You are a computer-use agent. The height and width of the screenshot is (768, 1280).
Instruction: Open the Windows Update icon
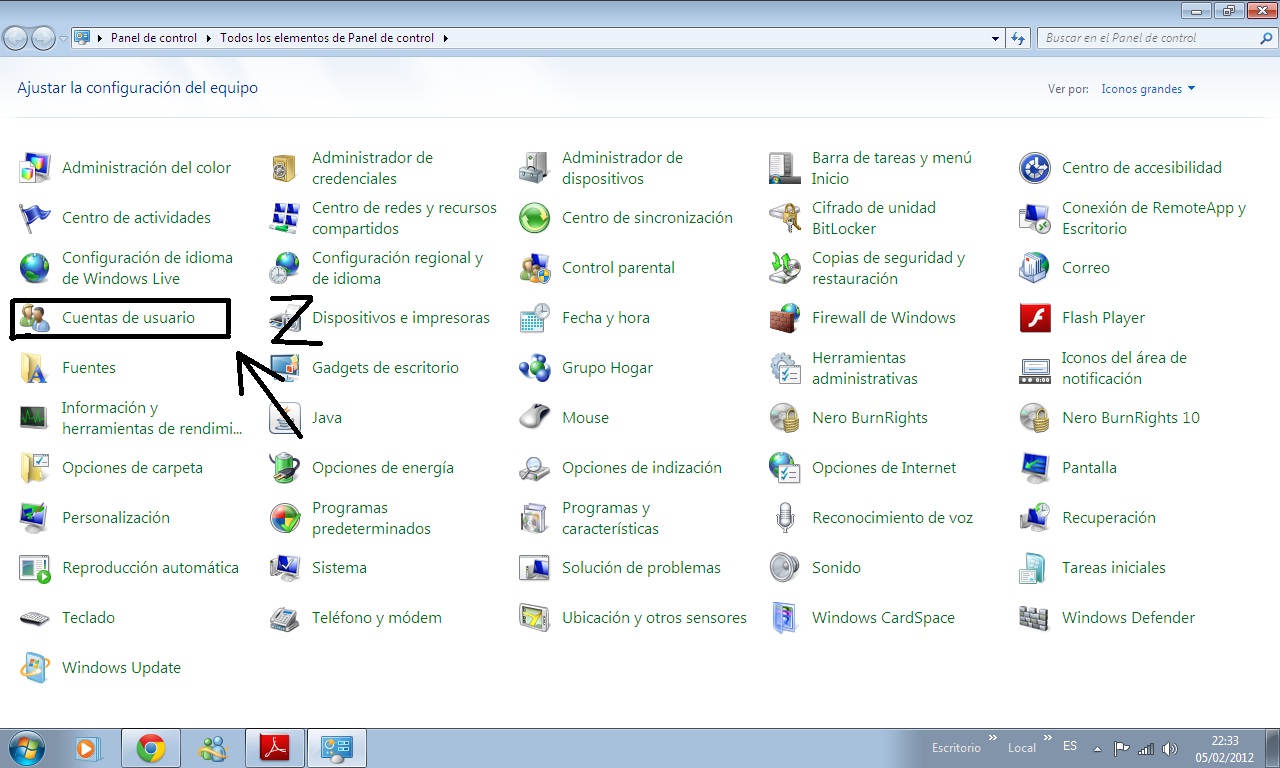click(35, 668)
